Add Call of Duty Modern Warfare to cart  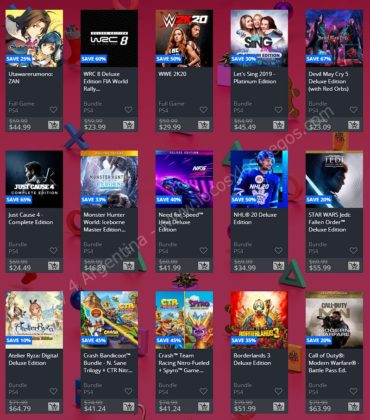pos(353,406)
